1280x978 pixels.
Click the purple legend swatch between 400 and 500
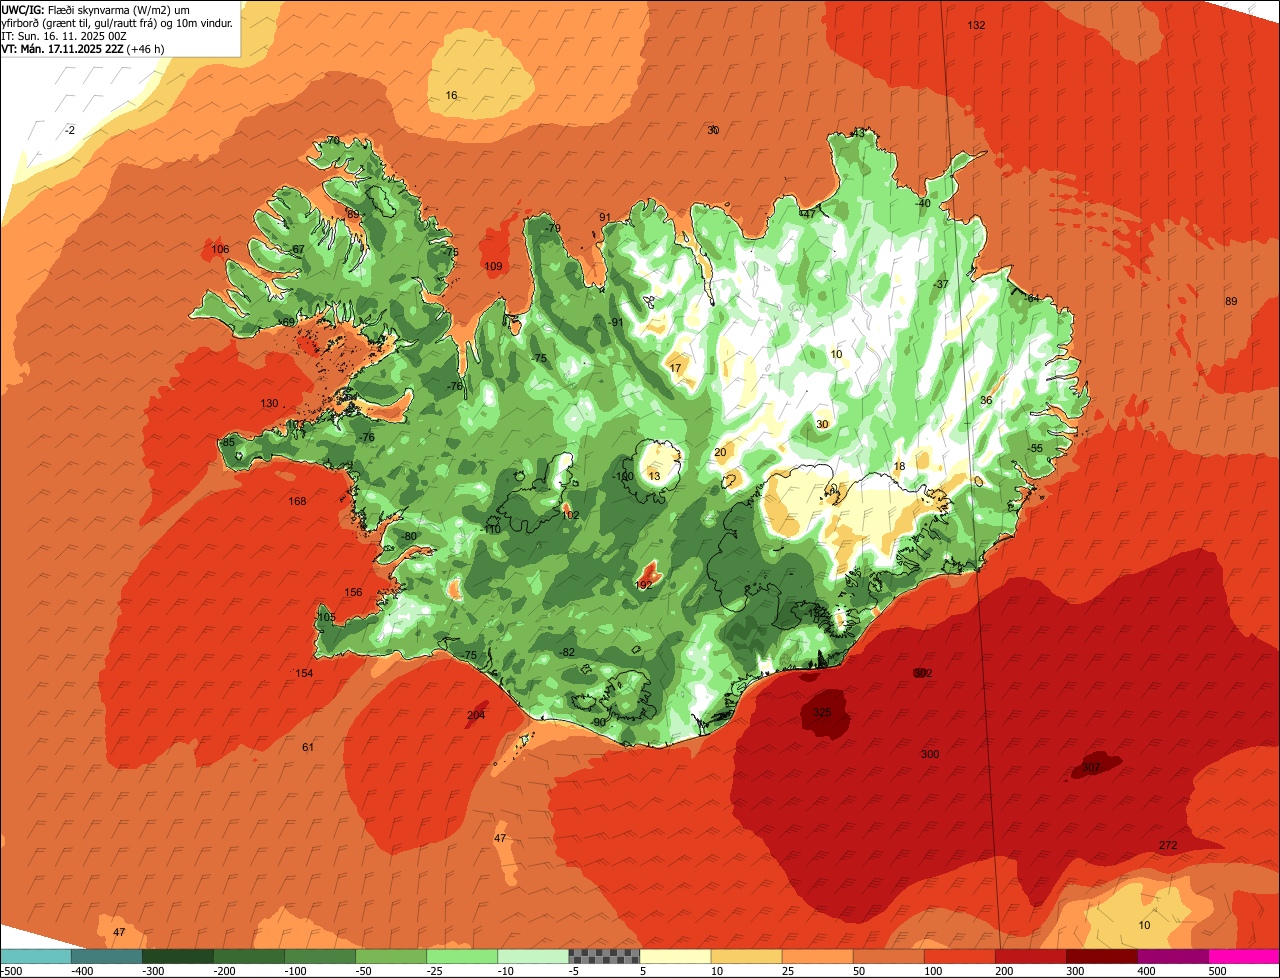[x=1173, y=956]
